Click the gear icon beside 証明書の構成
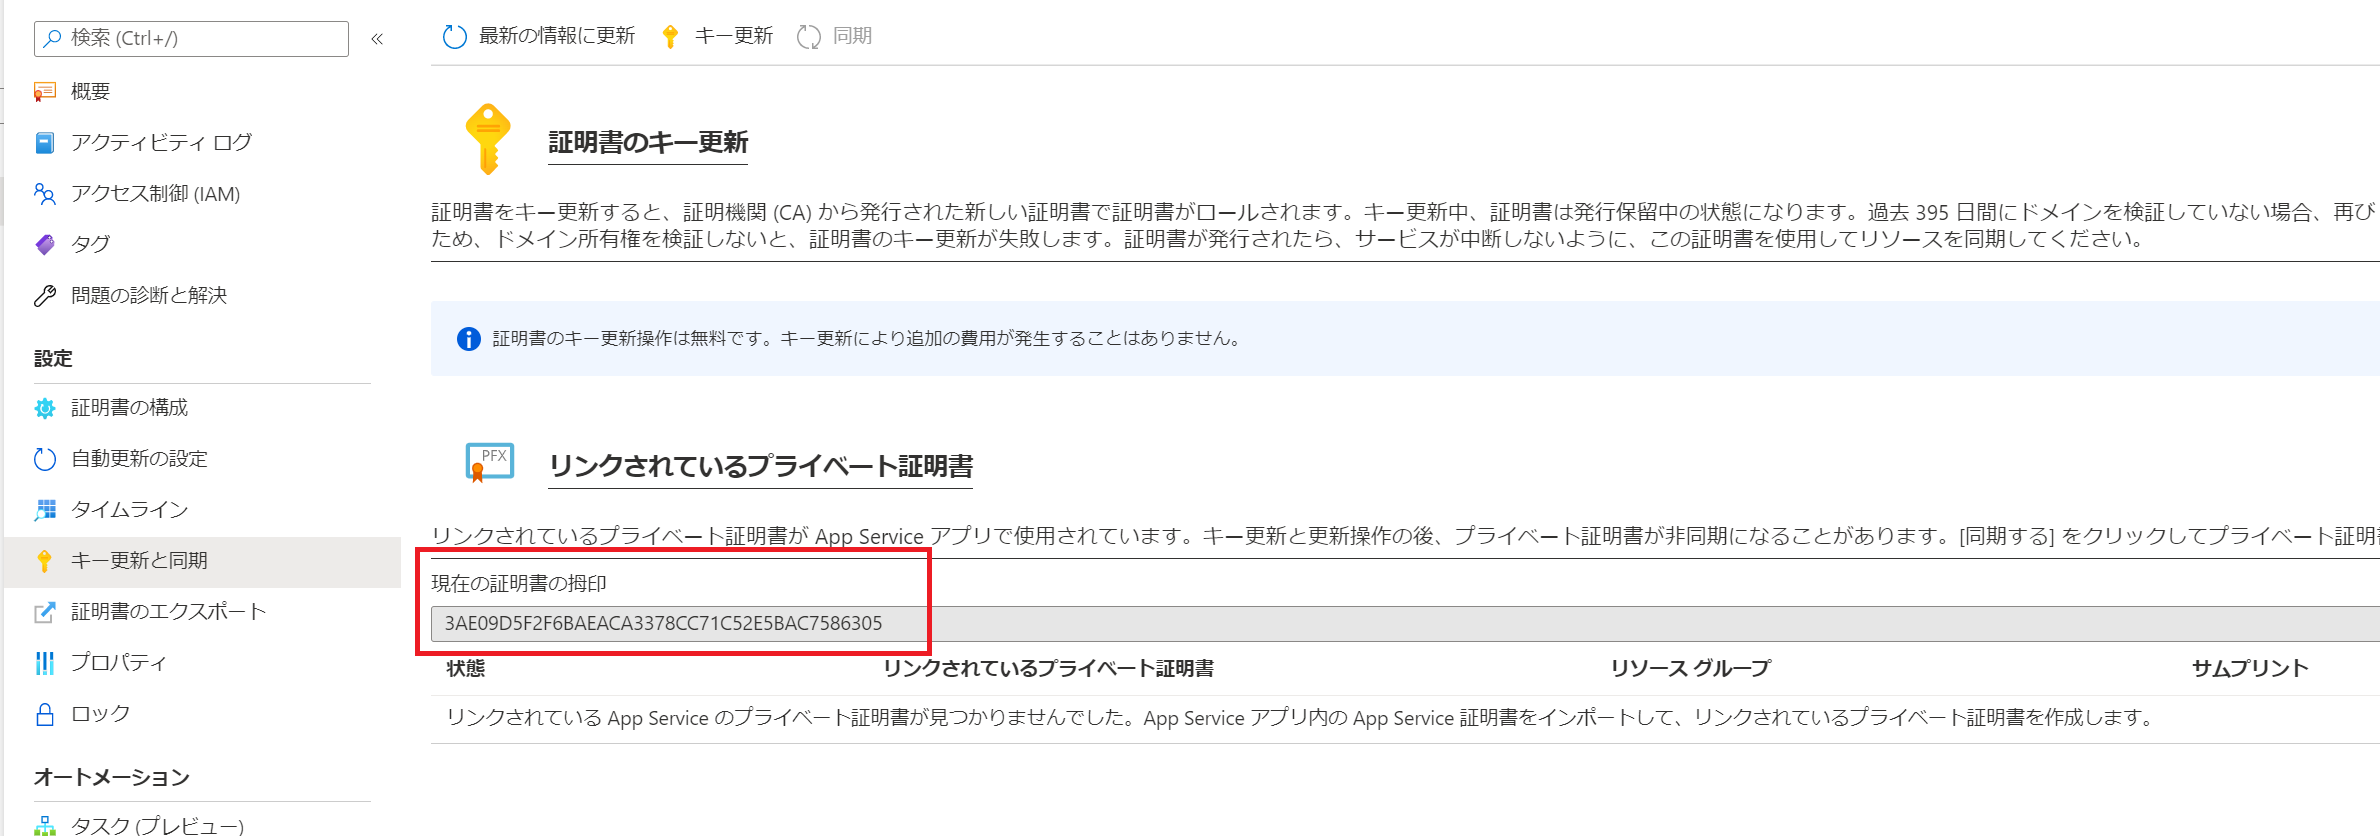 coord(45,408)
